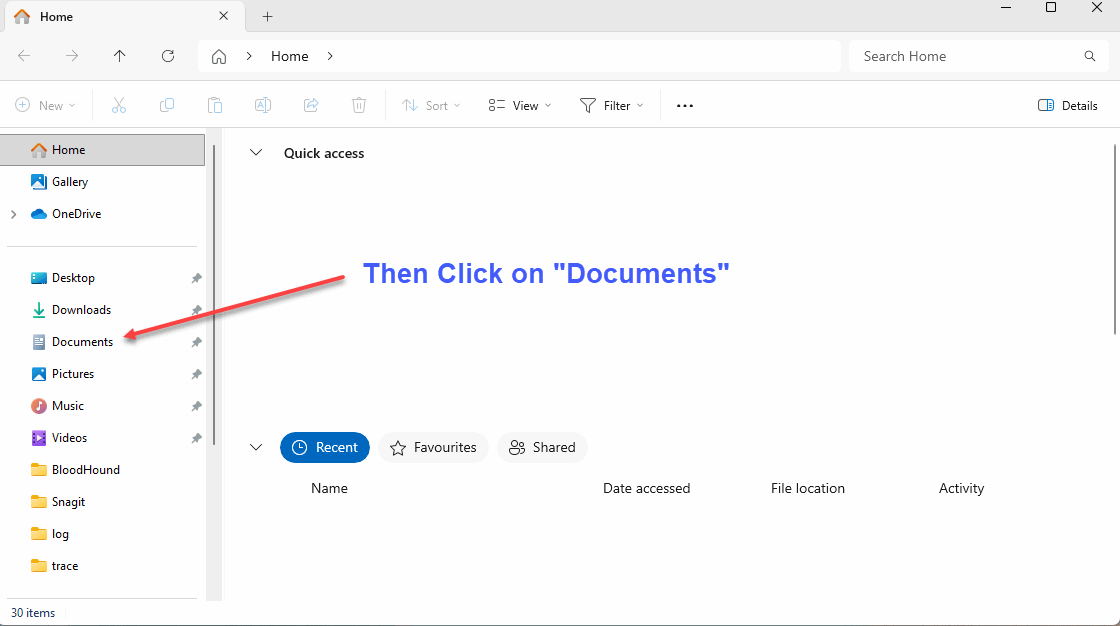Click the Paste clipboard icon
This screenshot has height=626, width=1120.
(215, 105)
